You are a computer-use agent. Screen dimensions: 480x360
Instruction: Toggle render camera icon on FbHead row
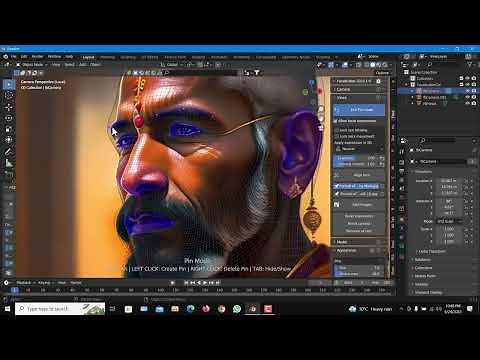point(474,103)
